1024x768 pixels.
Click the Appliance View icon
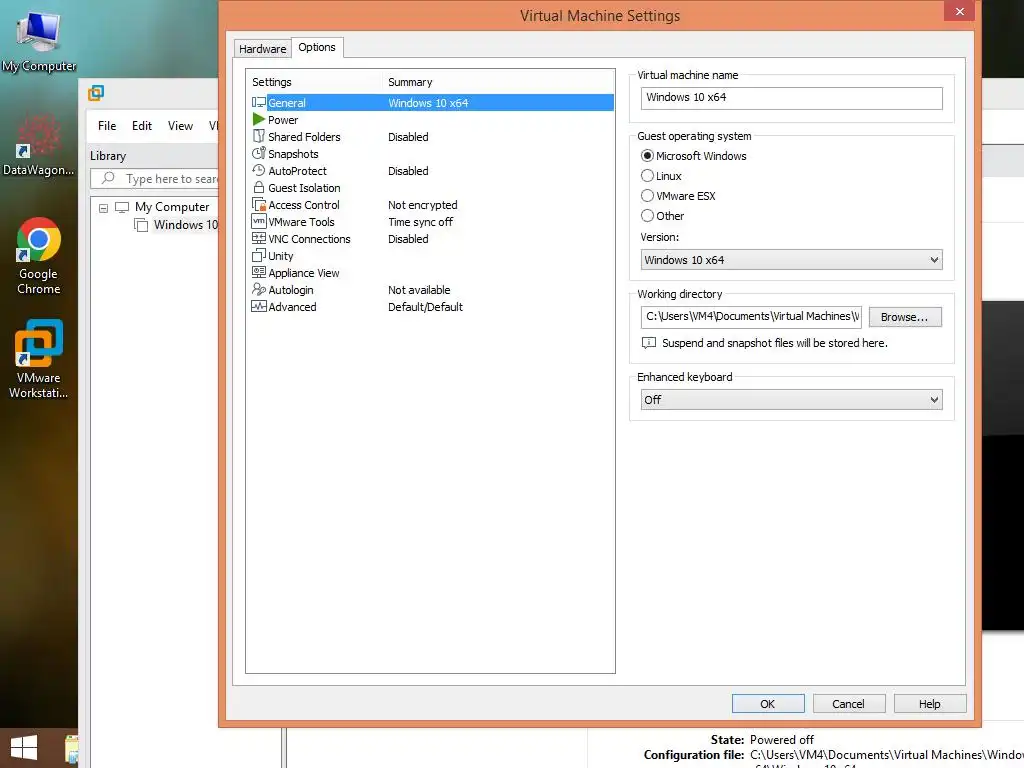pos(259,272)
